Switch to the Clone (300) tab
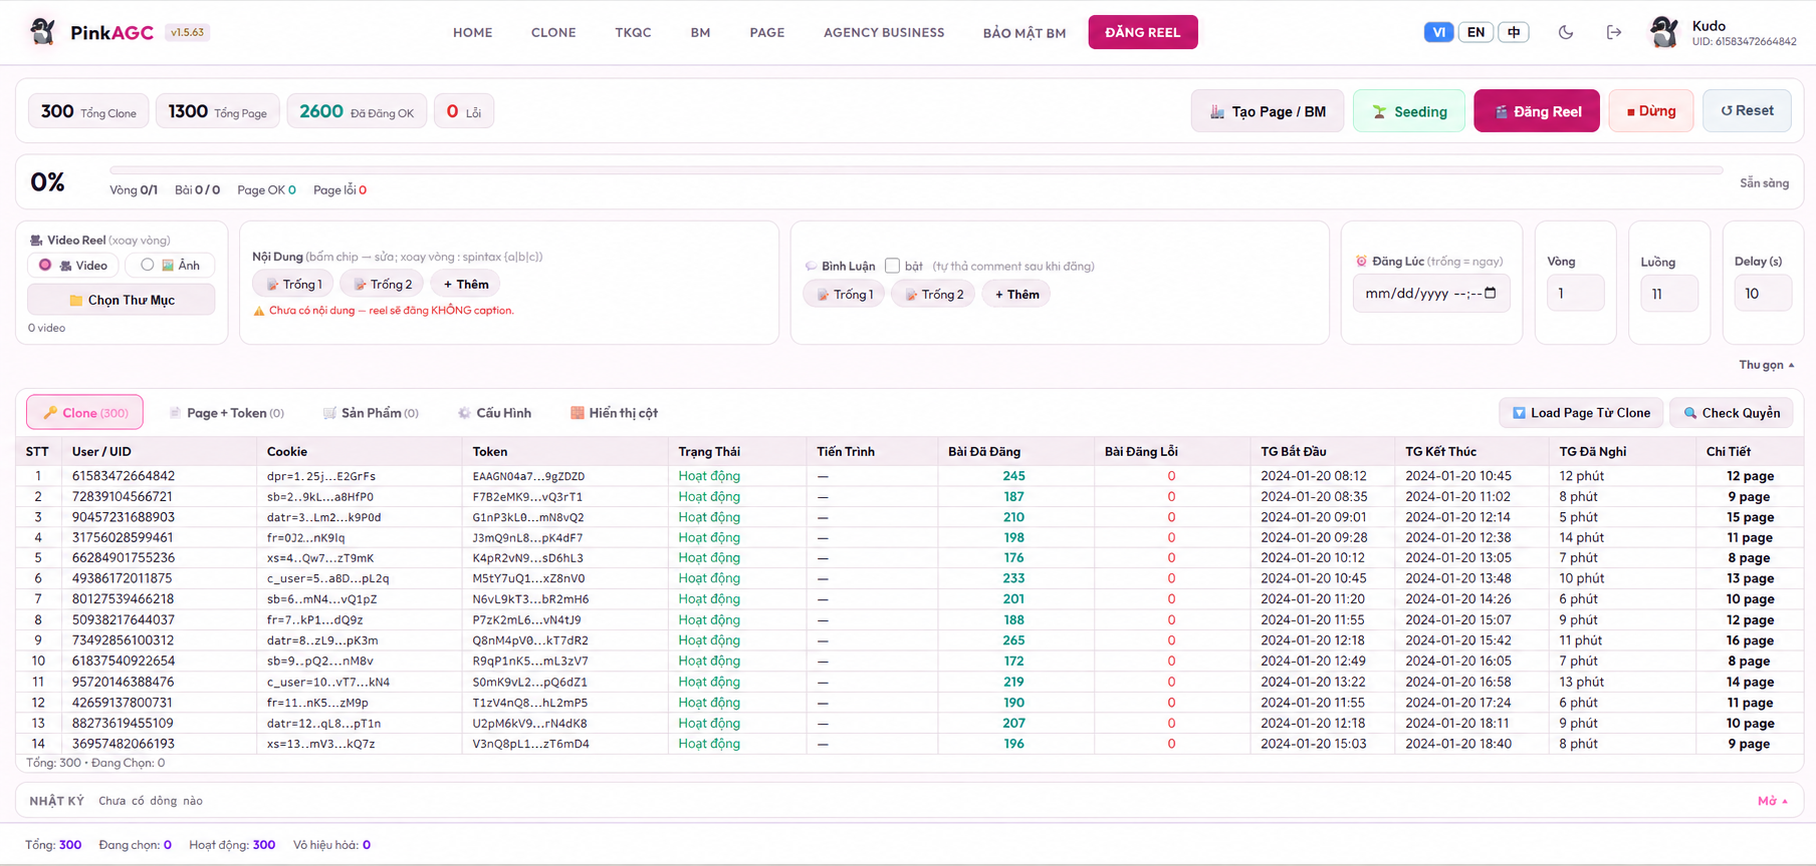The height and width of the screenshot is (866, 1816). pos(85,412)
